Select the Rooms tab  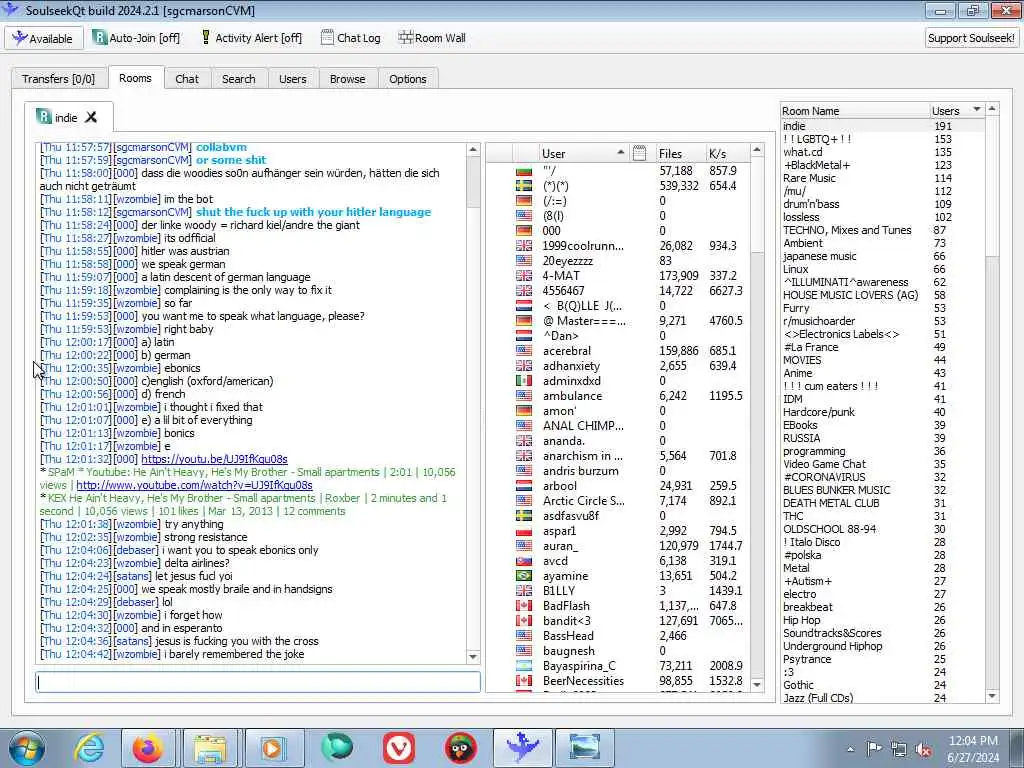pyautogui.click(x=135, y=78)
